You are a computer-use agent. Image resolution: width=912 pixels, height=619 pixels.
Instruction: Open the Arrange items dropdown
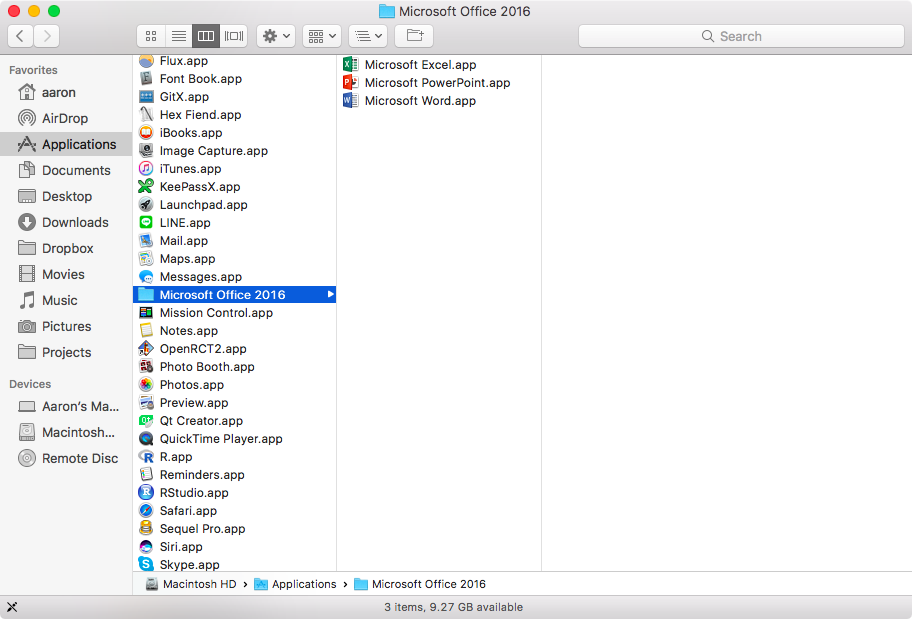(x=322, y=36)
